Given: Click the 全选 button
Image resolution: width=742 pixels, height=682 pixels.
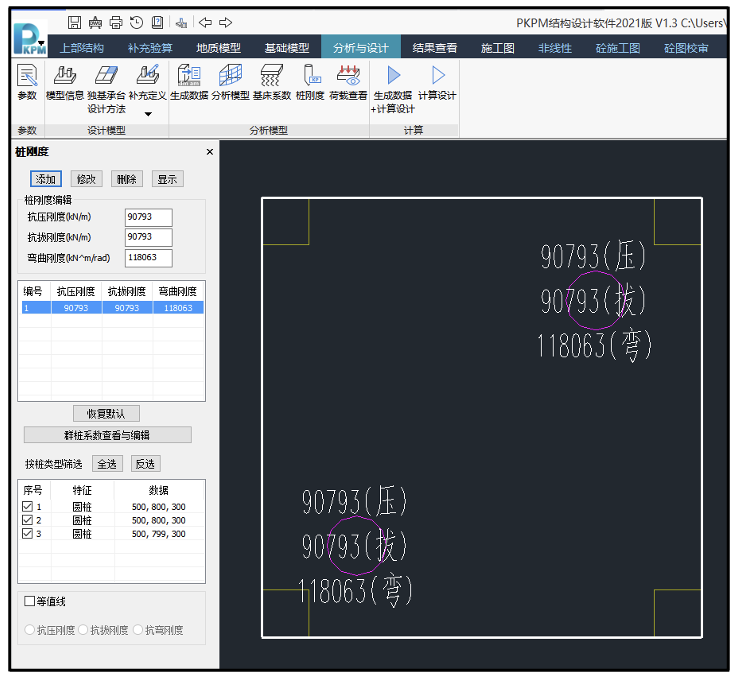Looking at the screenshot, I should tap(107, 464).
